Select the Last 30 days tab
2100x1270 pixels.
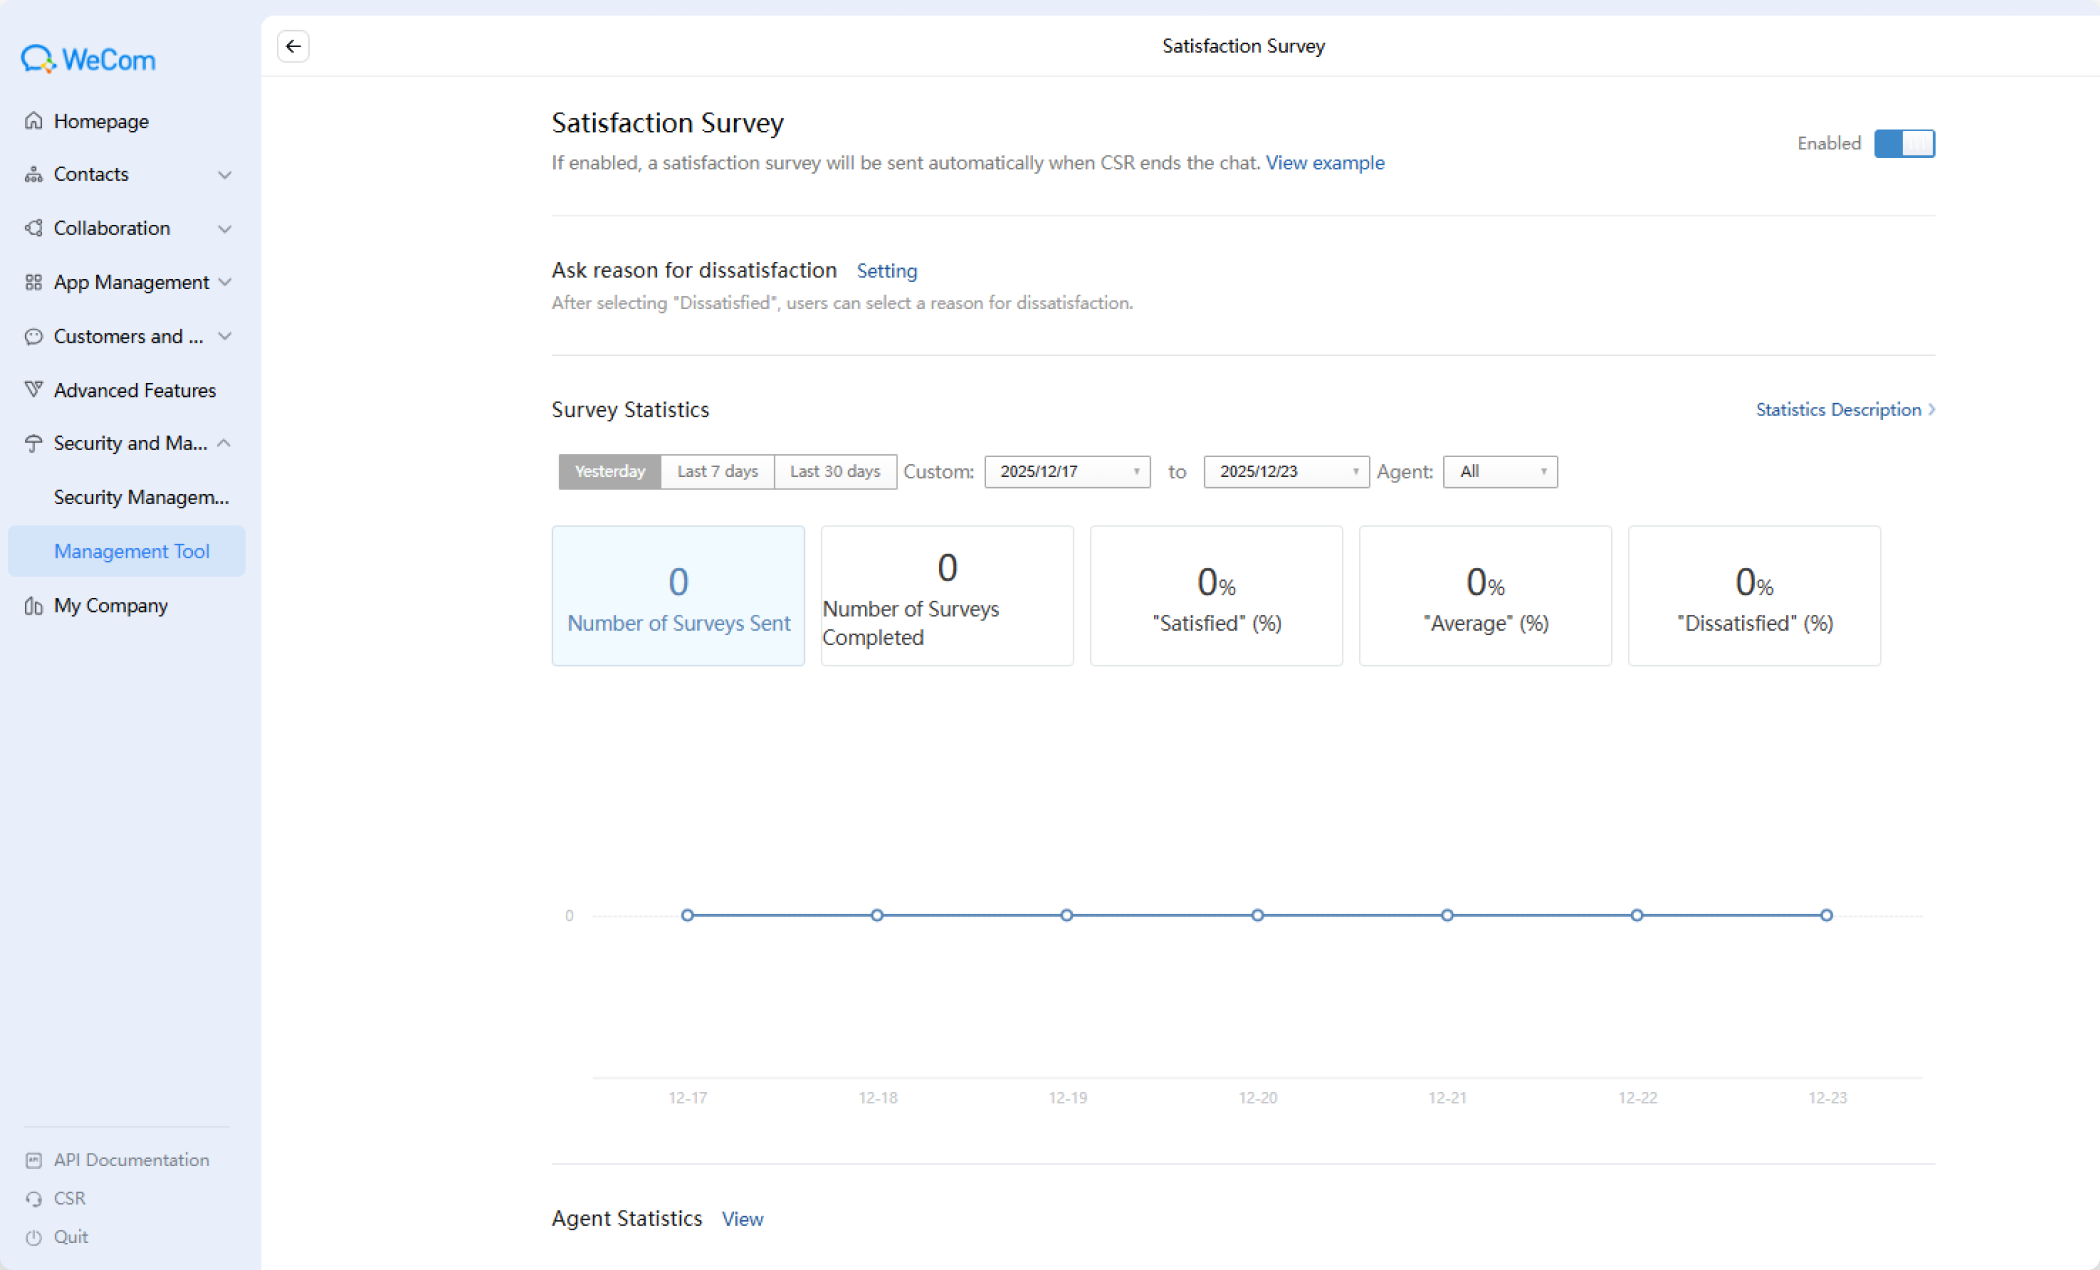tap(835, 472)
